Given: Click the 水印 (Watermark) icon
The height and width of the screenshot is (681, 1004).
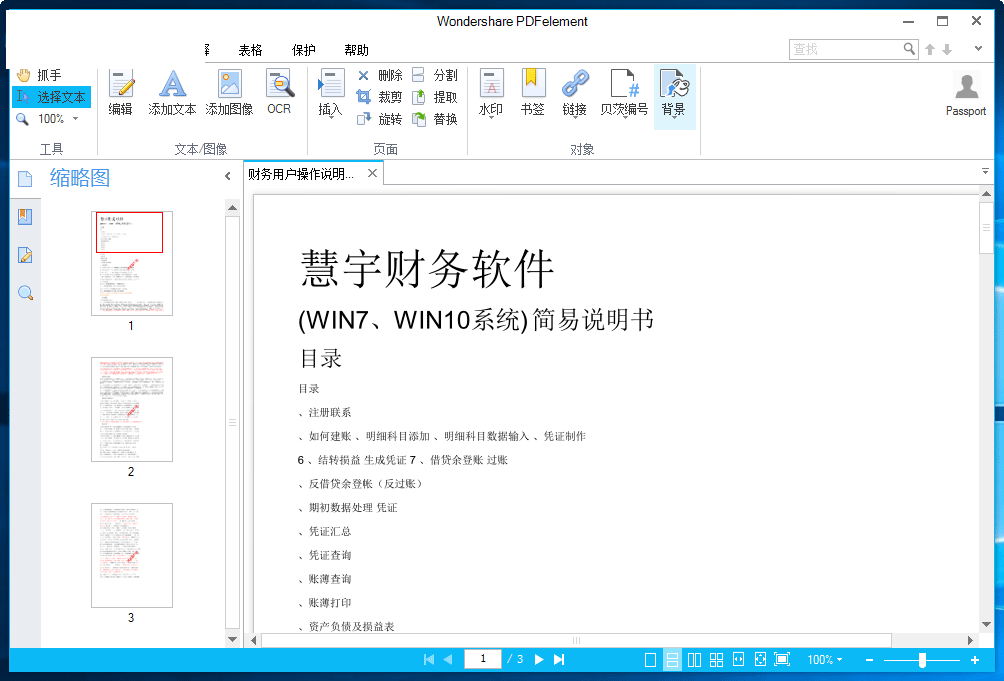Looking at the screenshot, I should click(490, 95).
